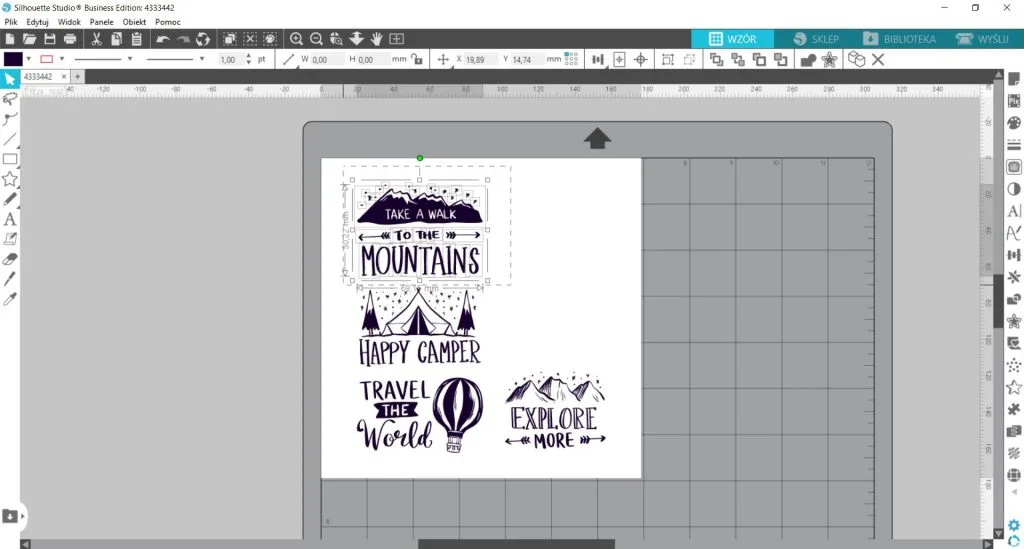Select the Draw a Rectangle tool

(x=10, y=159)
